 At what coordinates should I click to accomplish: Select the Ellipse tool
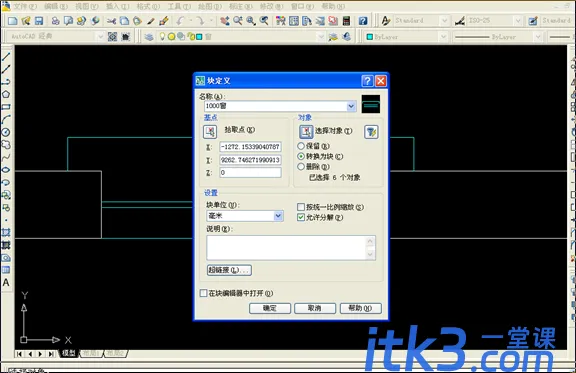(6, 170)
